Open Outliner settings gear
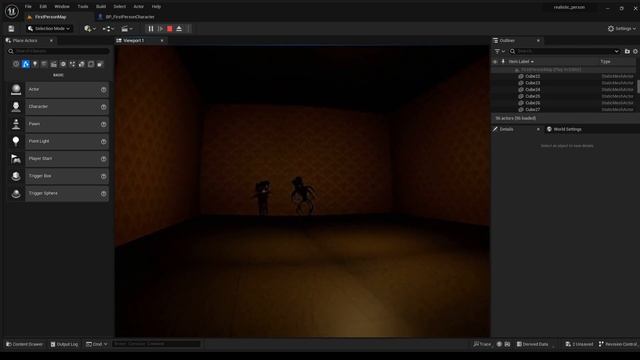640x360 pixels. pyautogui.click(x=636, y=51)
